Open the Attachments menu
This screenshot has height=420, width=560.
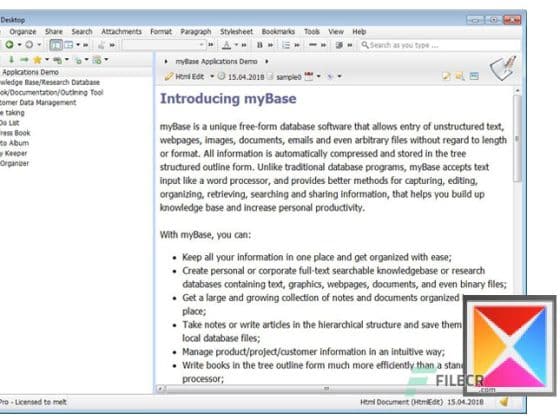pos(121,32)
